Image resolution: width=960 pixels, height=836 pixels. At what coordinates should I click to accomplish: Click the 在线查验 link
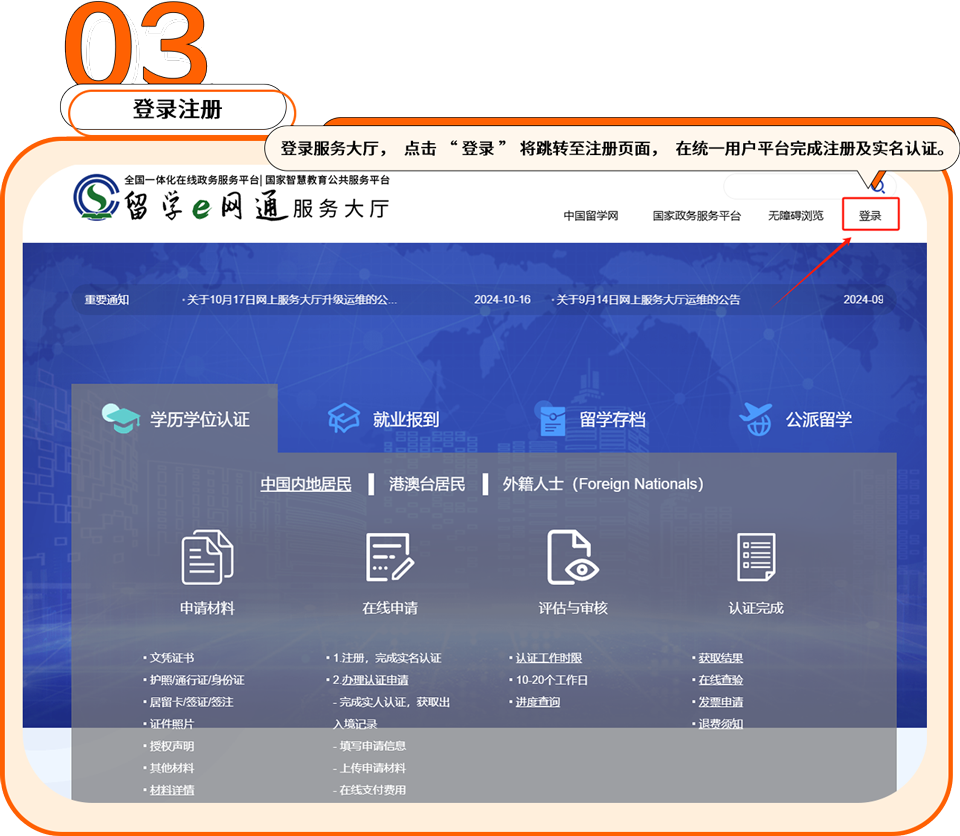click(721, 680)
